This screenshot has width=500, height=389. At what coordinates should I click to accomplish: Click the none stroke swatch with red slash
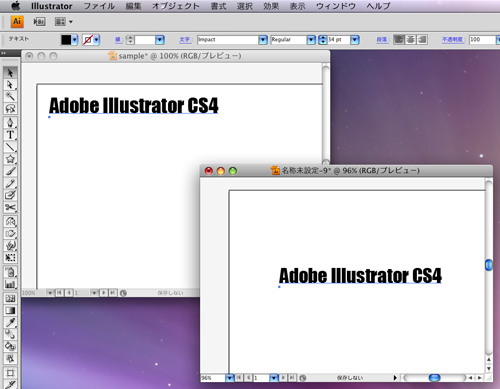(88, 40)
